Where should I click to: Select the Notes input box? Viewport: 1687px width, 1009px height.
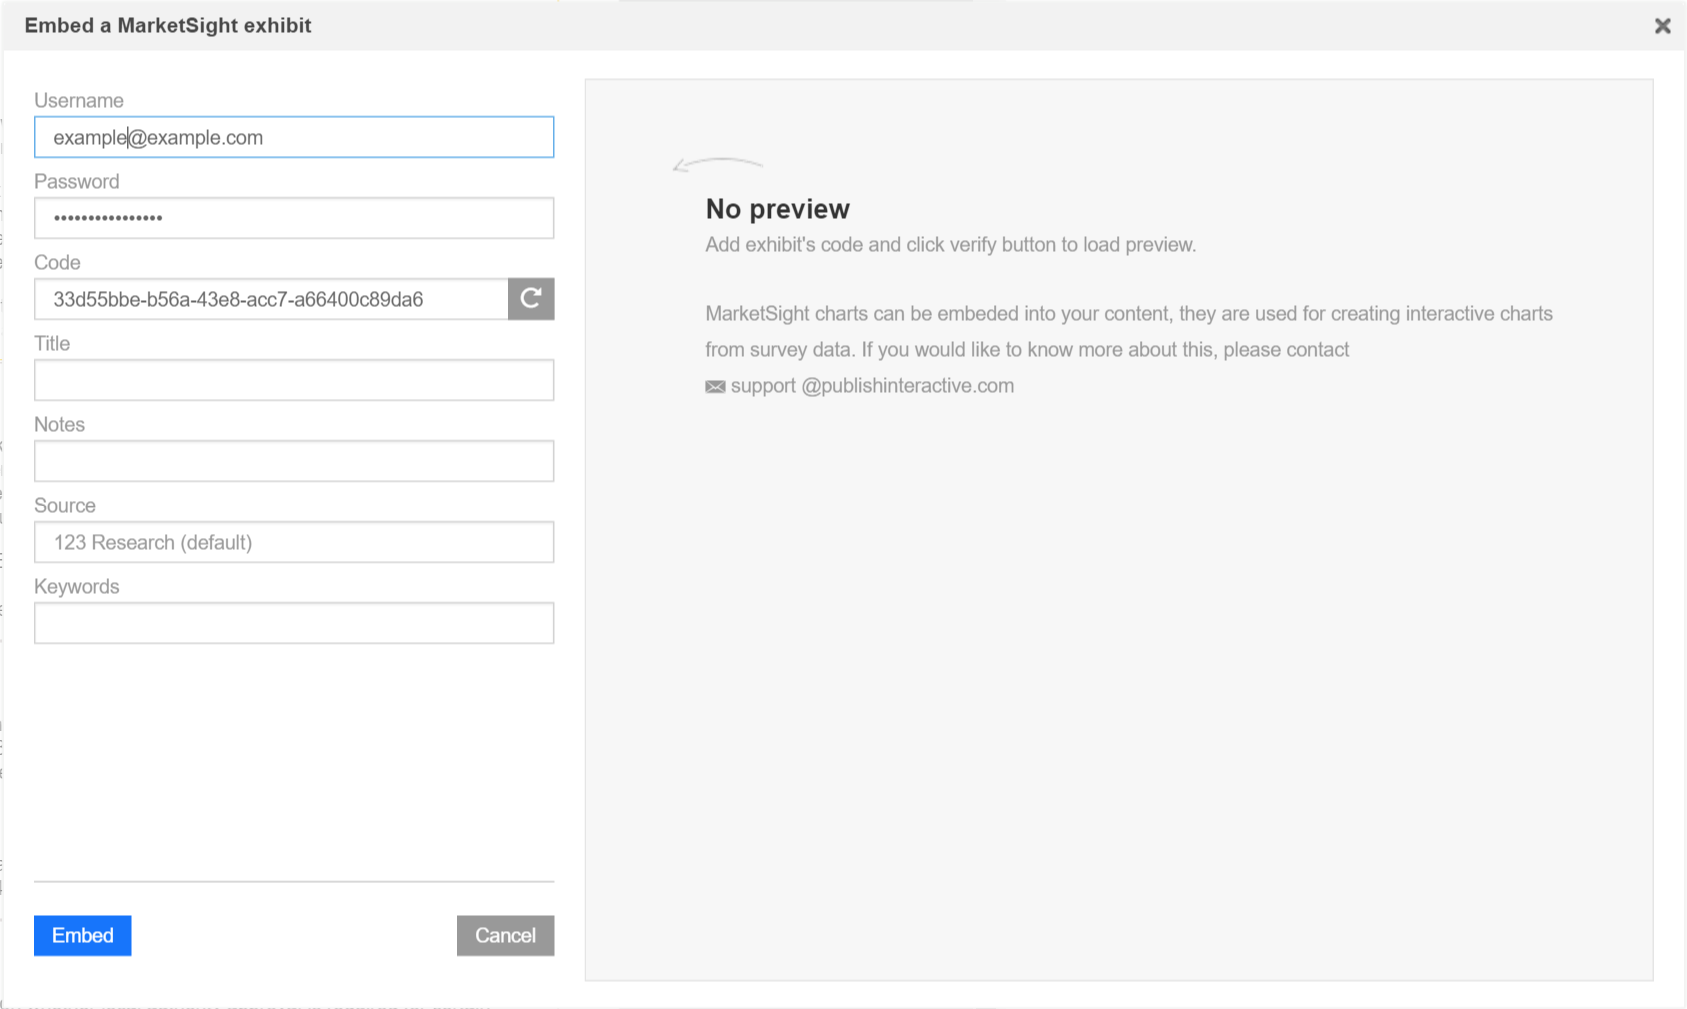pyautogui.click(x=293, y=461)
